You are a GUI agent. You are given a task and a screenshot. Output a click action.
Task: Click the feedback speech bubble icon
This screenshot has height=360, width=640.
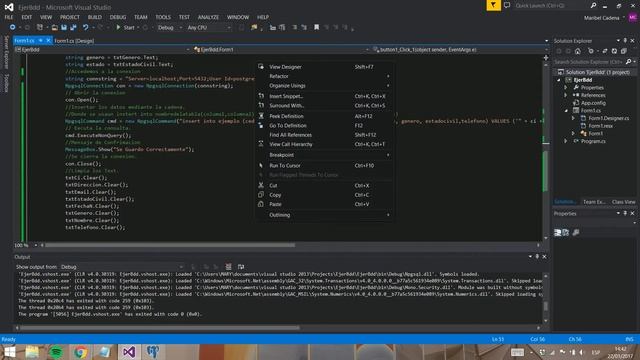pyautogui.click(x=507, y=5)
